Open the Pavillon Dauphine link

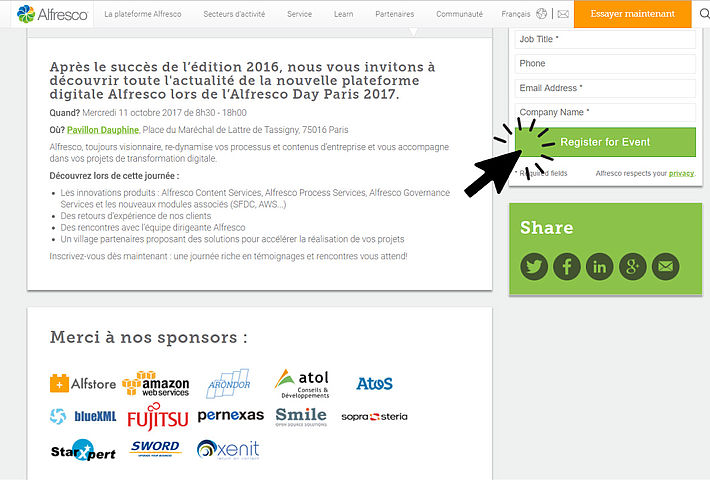[x=103, y=130]
